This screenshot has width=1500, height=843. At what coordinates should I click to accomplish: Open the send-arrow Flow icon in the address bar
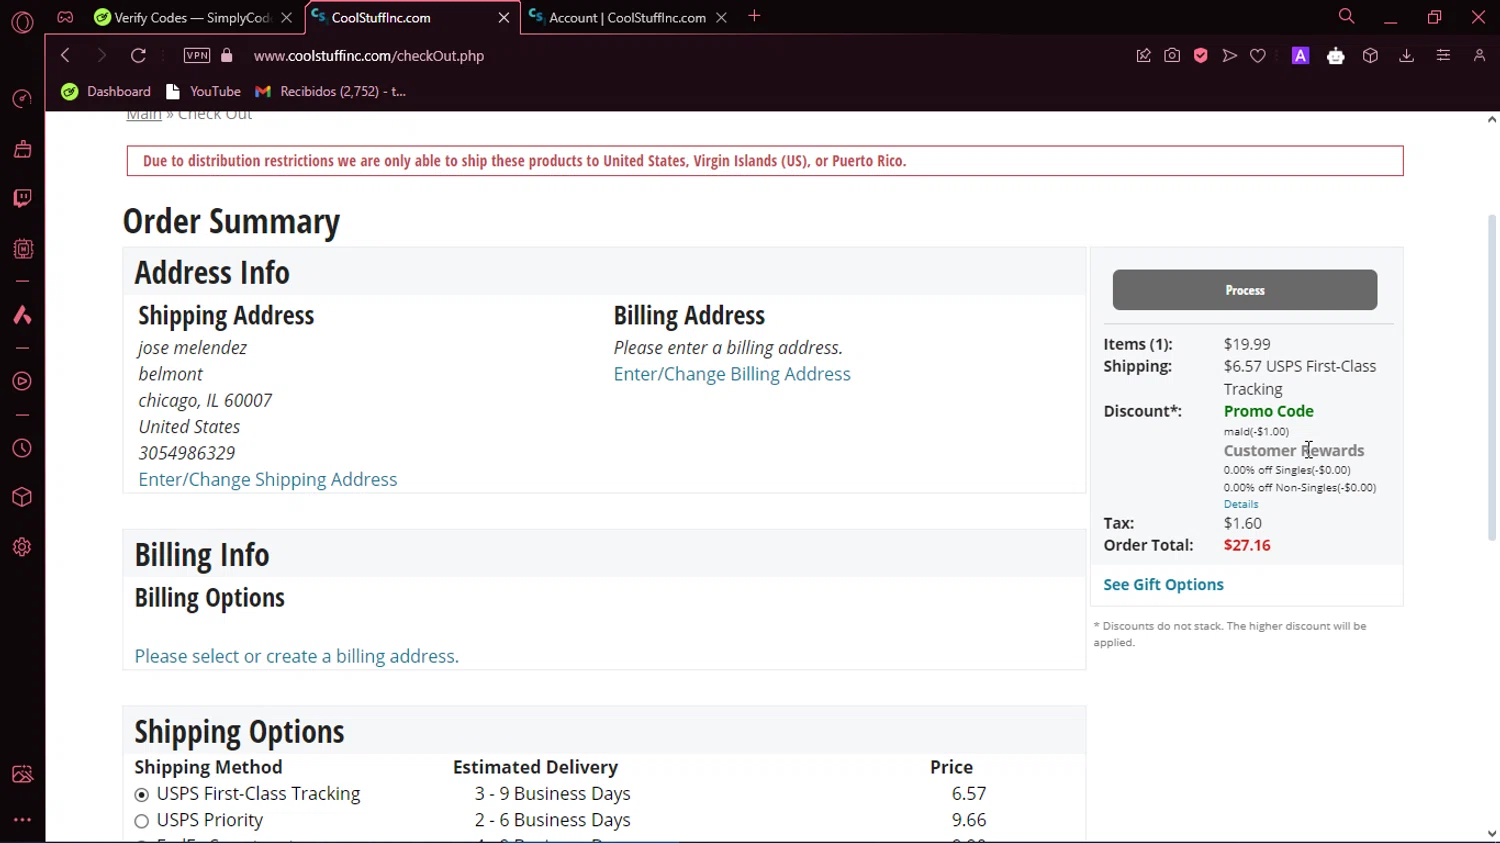[1230, 56]
